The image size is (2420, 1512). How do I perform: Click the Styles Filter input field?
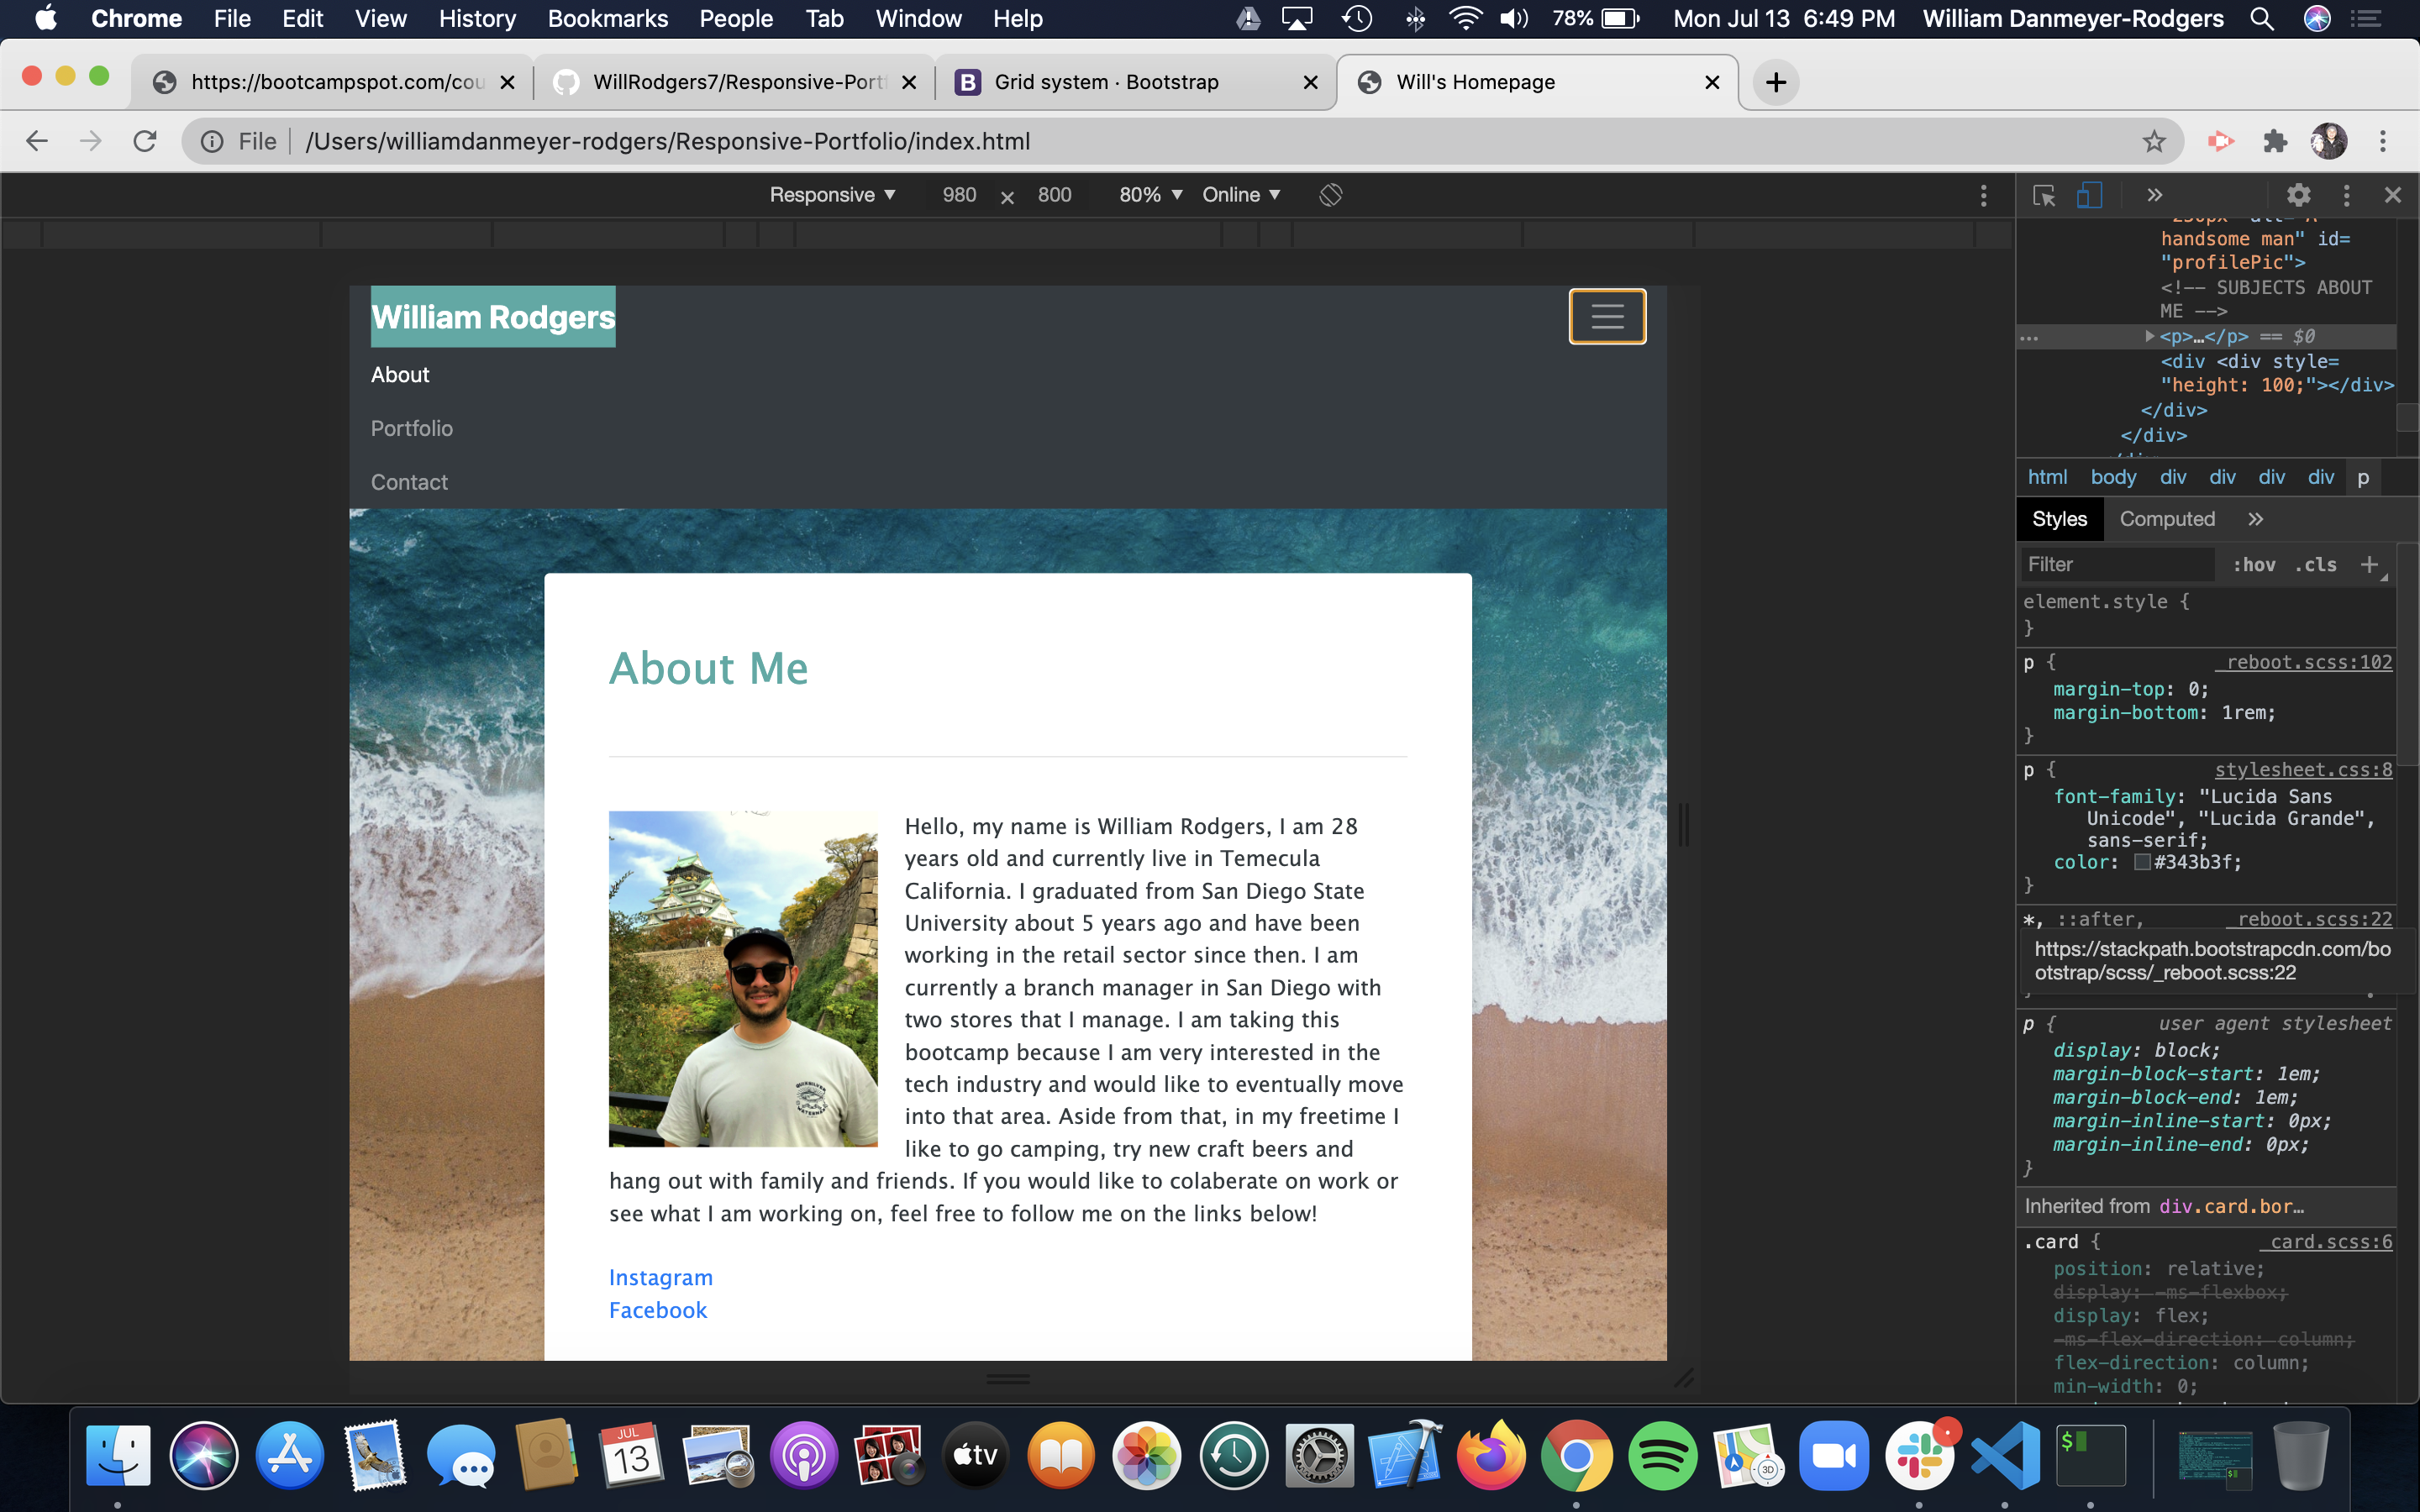(2117, 565)
